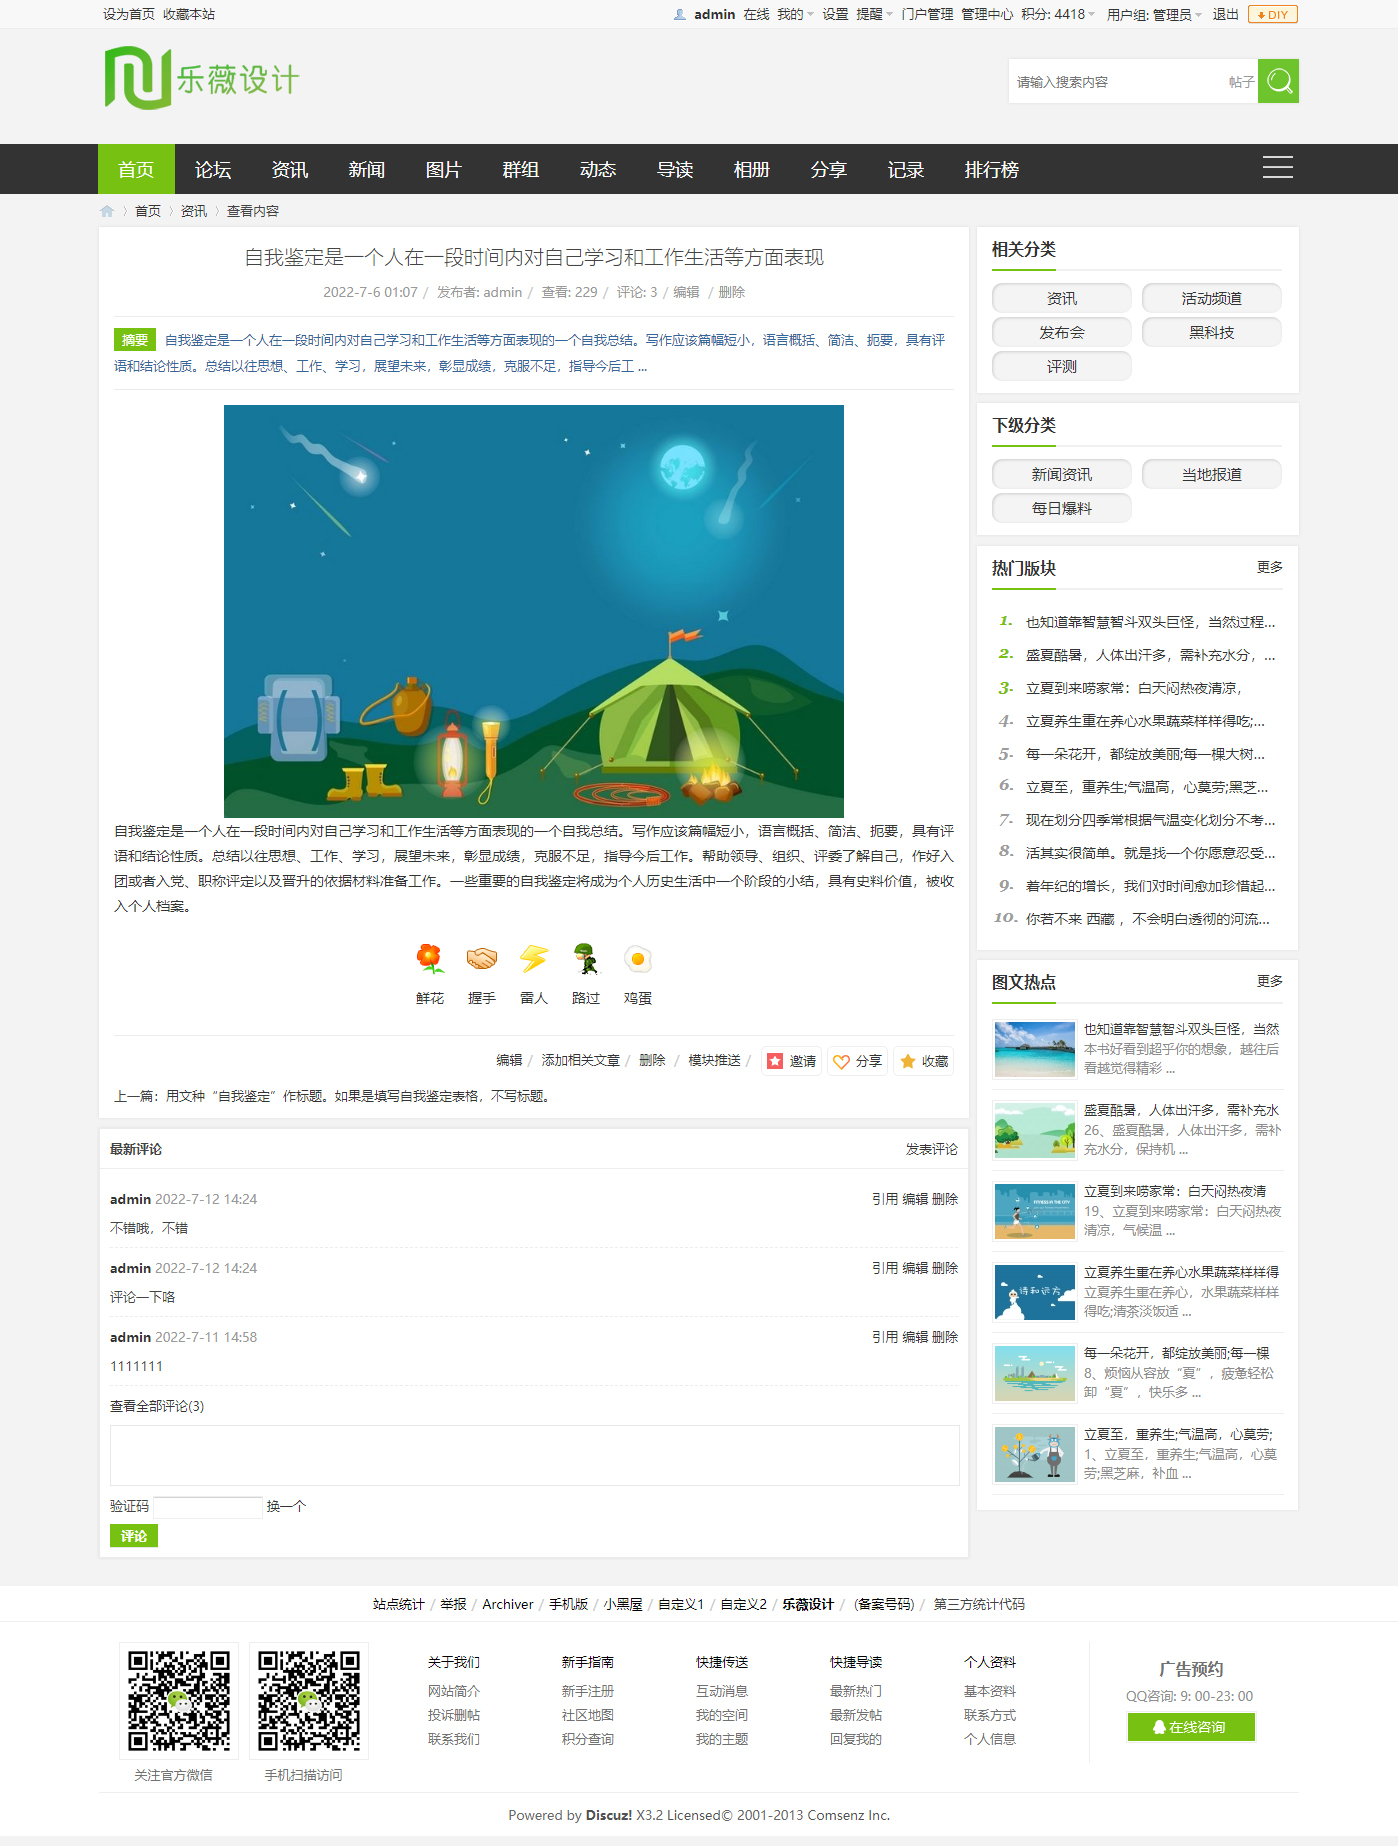Select the 鲜花 flower reaction icon
This screenshot has width=1398, height=1846.
pos(430,959)
